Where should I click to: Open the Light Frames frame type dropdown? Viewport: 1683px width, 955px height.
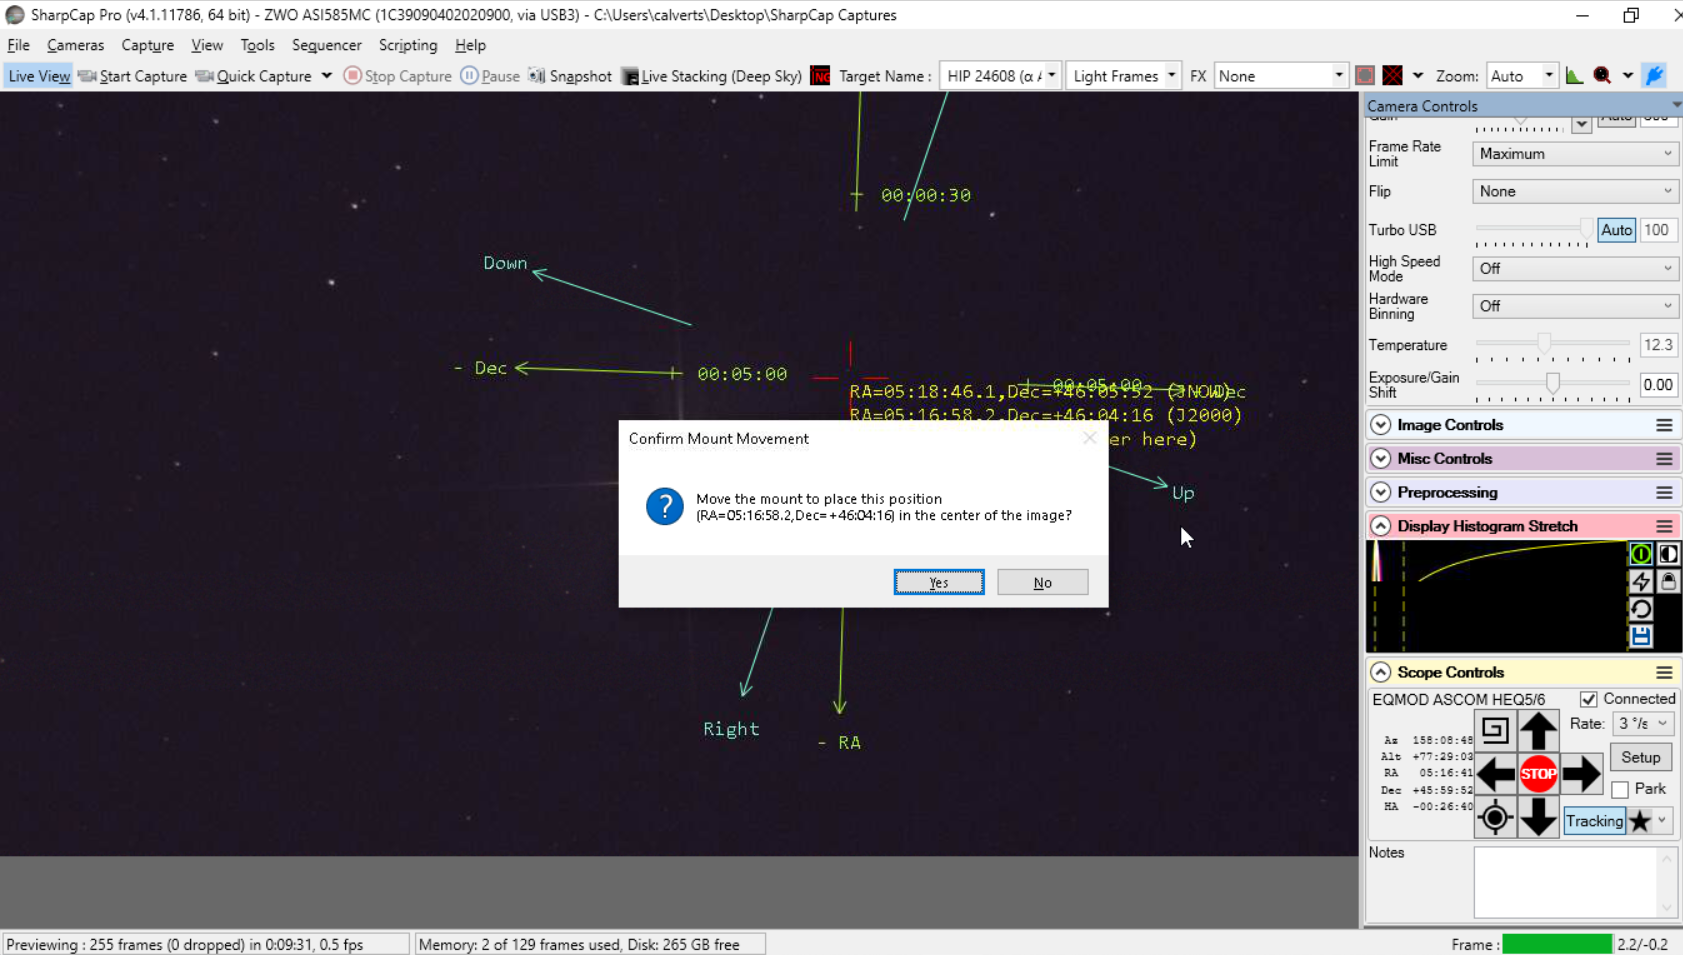1123,76
